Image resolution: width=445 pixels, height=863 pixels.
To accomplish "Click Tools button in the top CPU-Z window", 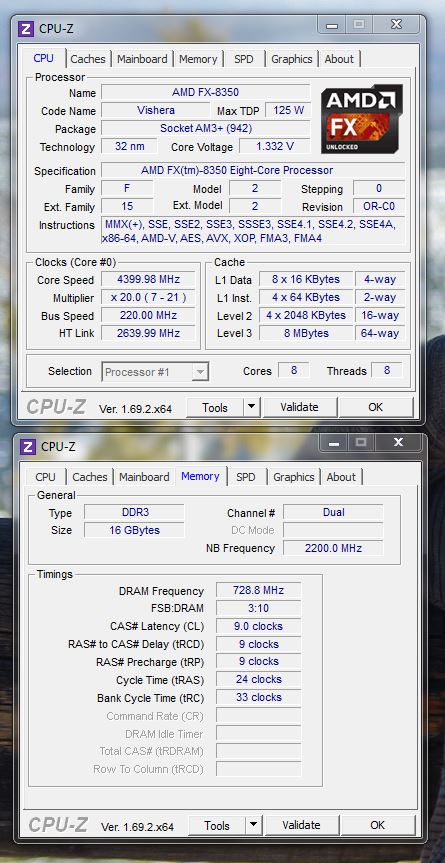I will (215, 407).
